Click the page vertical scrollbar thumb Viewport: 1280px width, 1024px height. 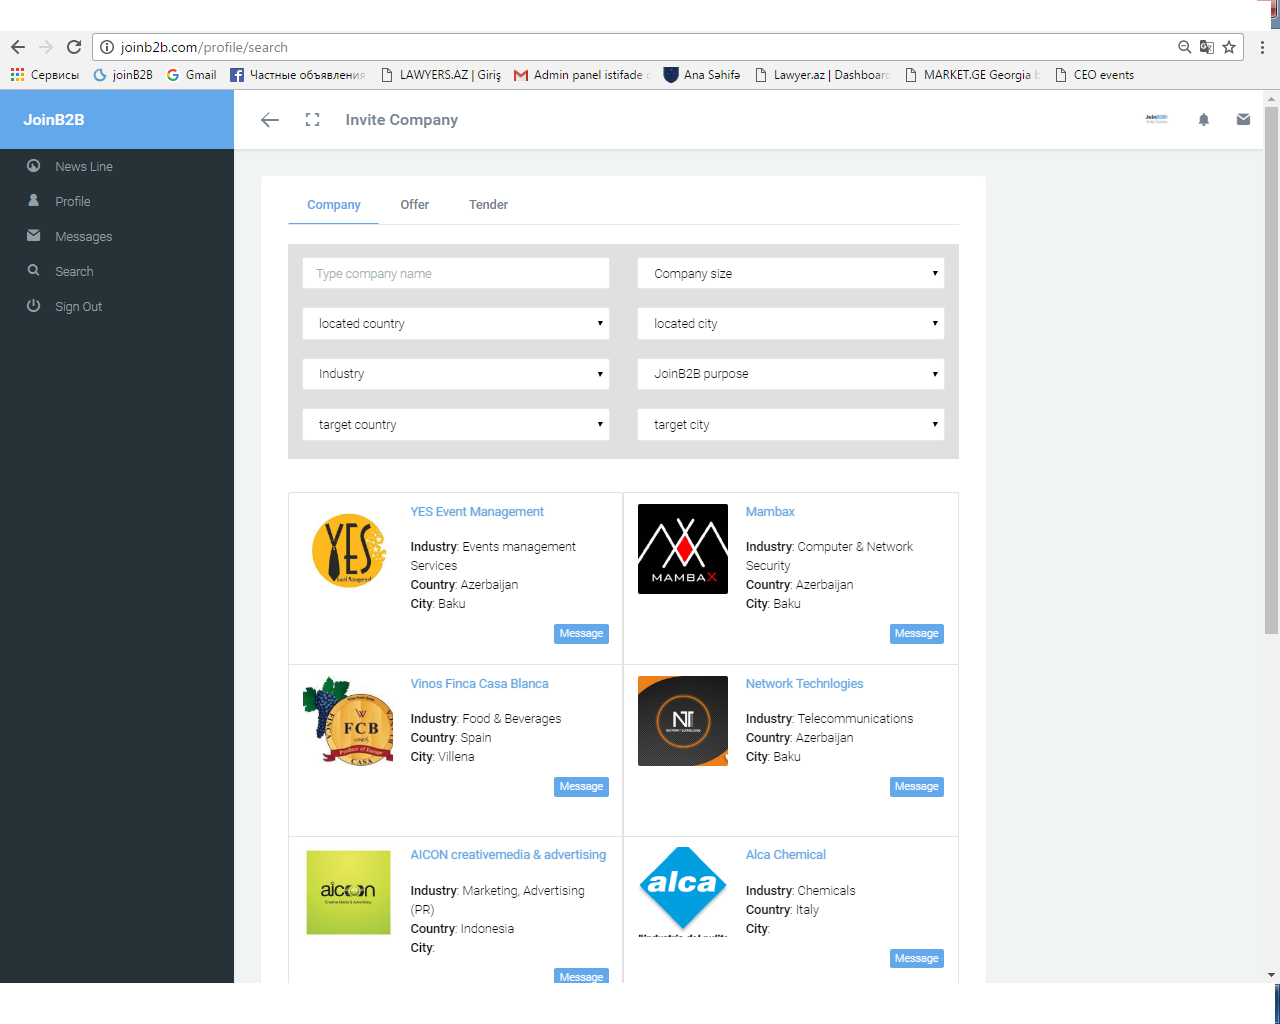1271,370
